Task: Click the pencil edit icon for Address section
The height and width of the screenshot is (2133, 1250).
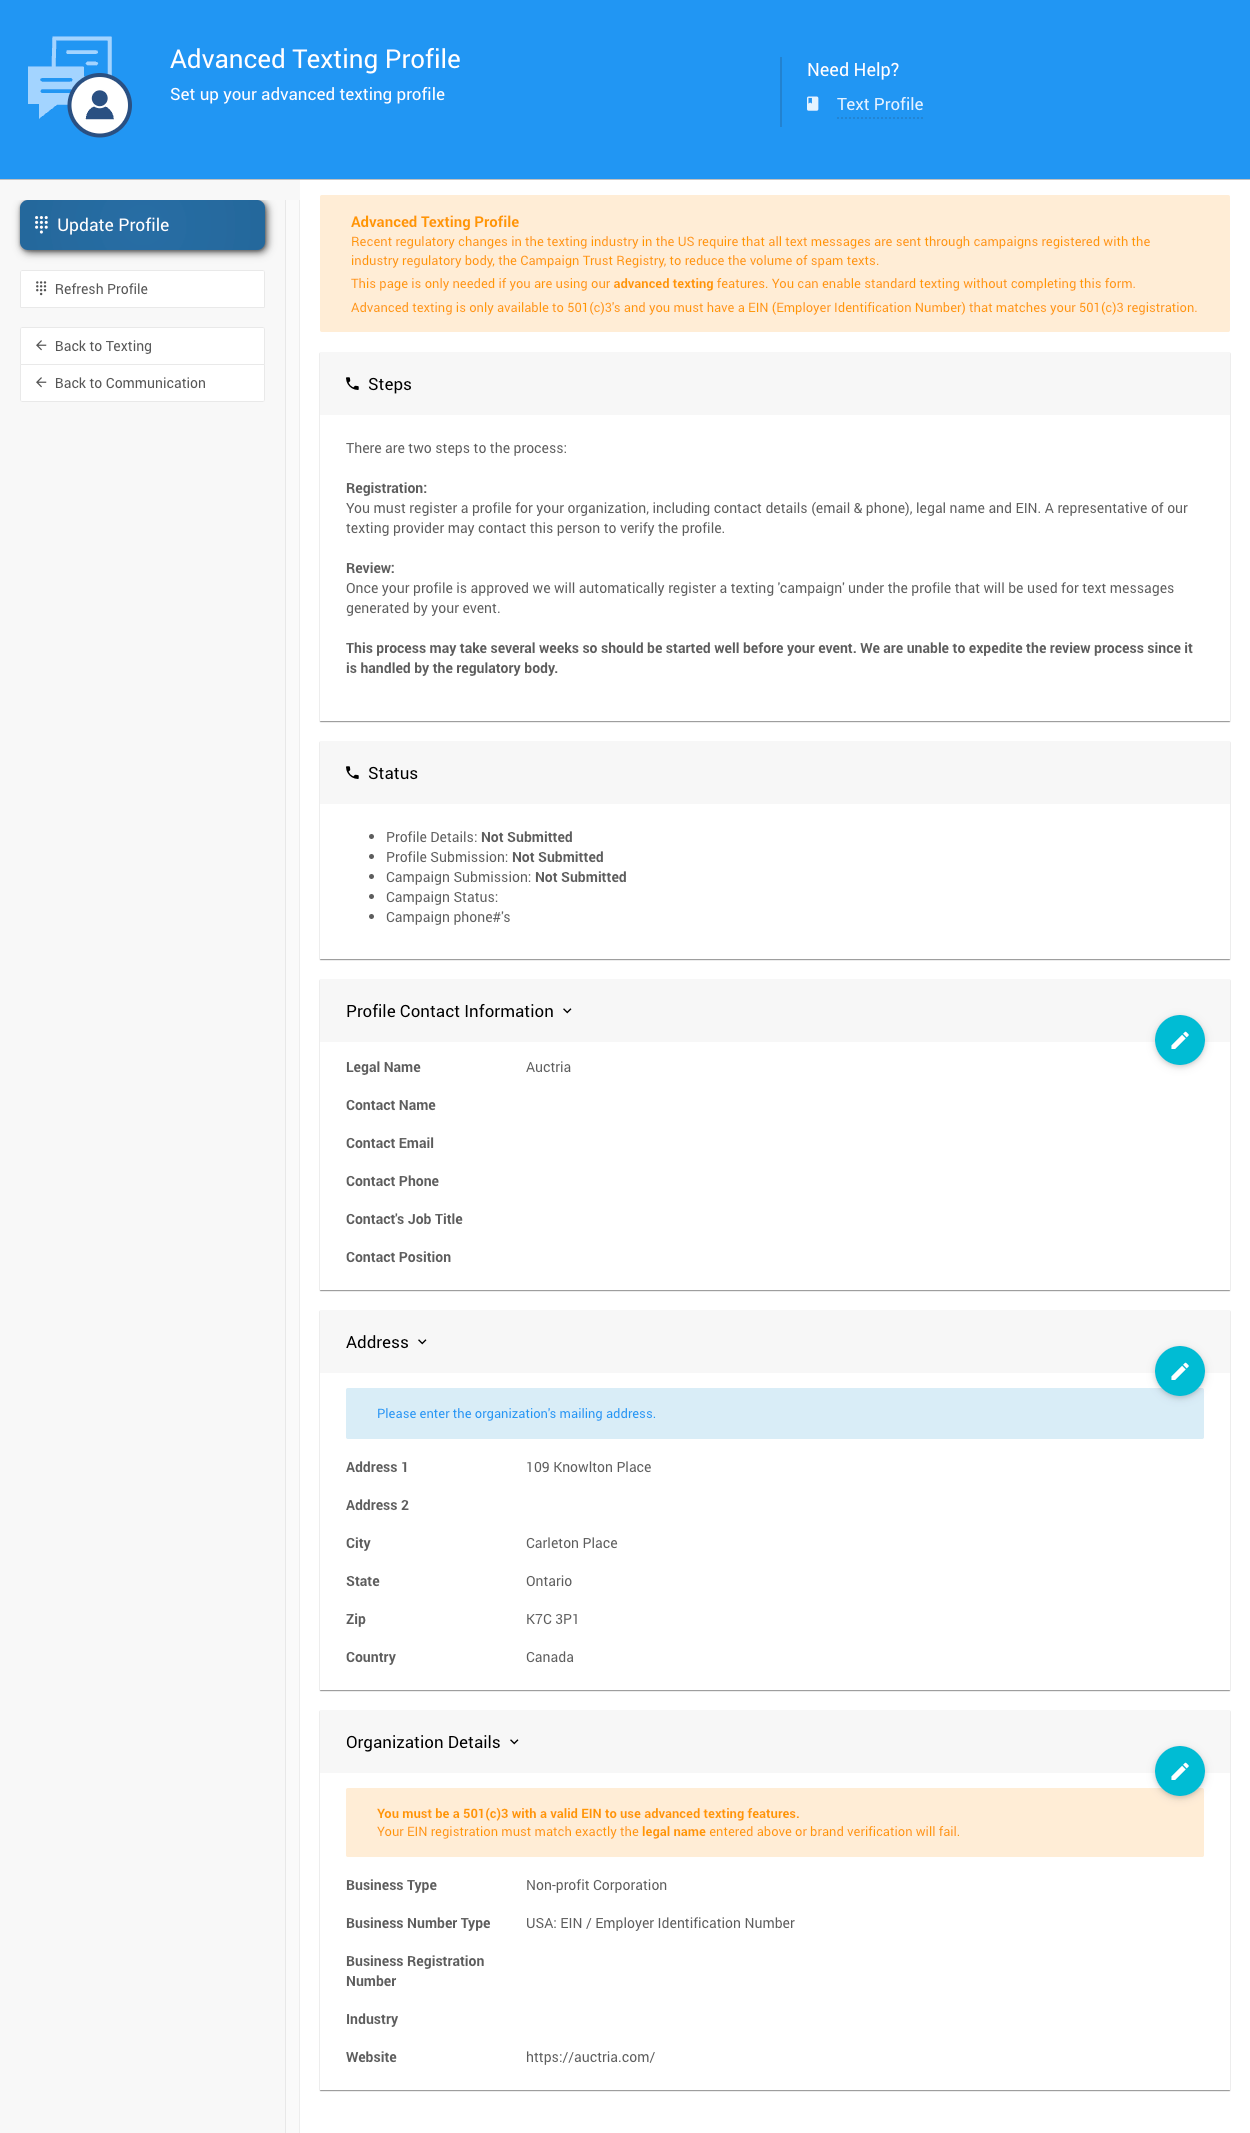Action: (1179, 1370)
